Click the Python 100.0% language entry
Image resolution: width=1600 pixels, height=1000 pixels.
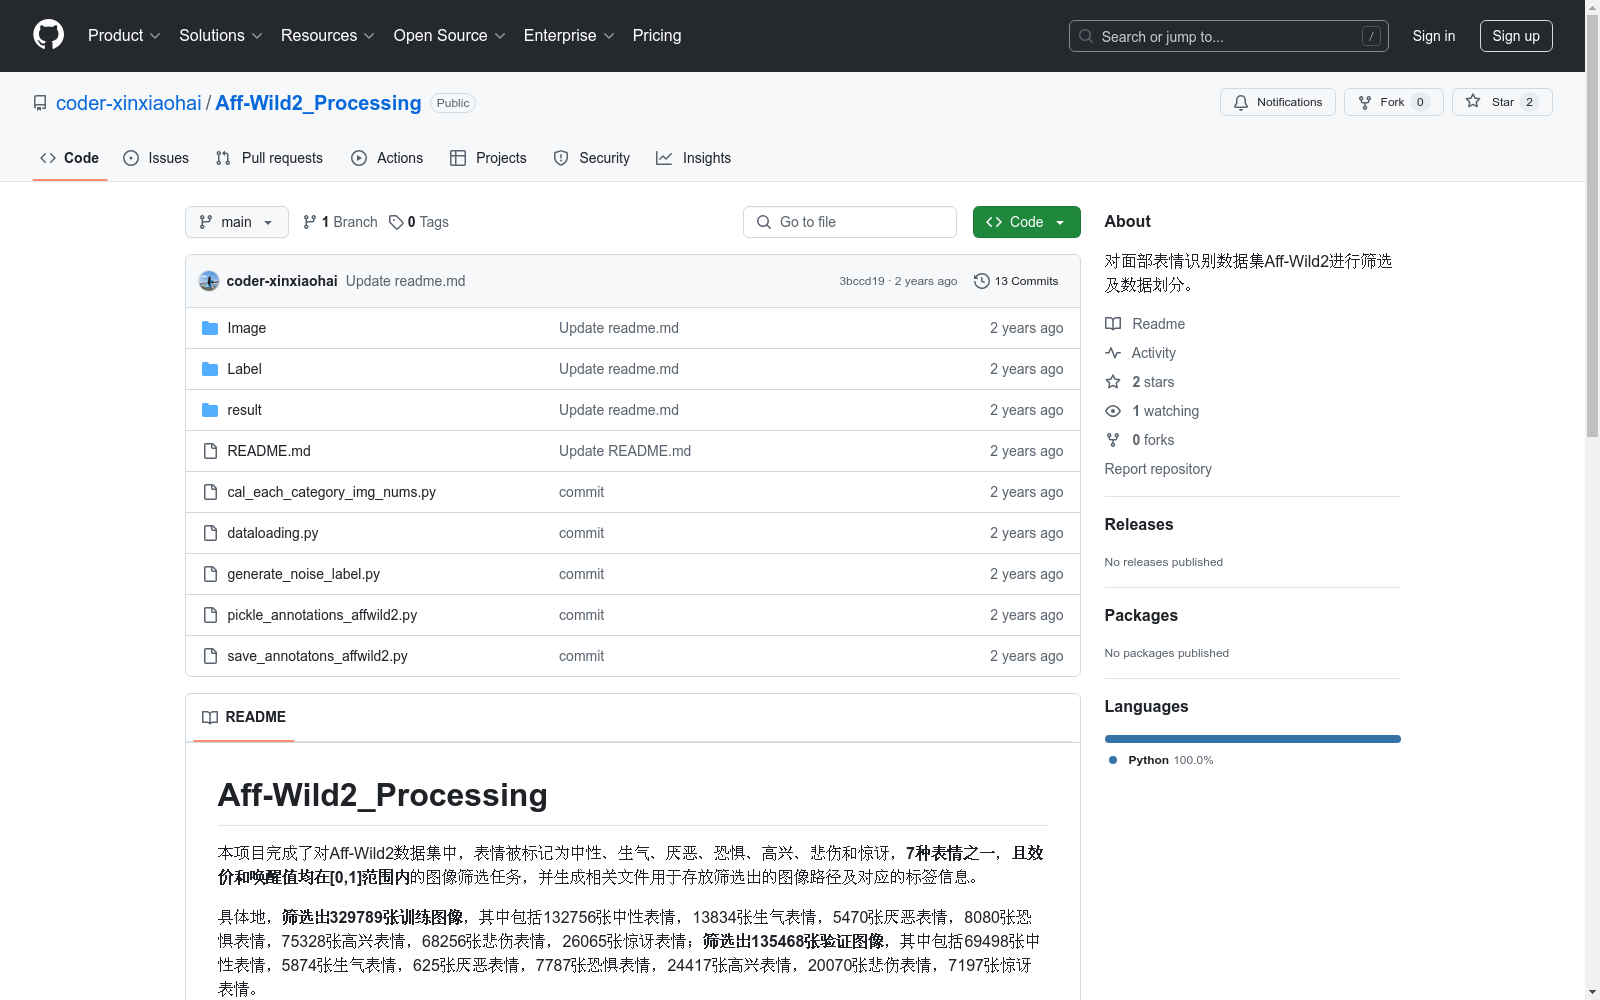point(1161,760)
